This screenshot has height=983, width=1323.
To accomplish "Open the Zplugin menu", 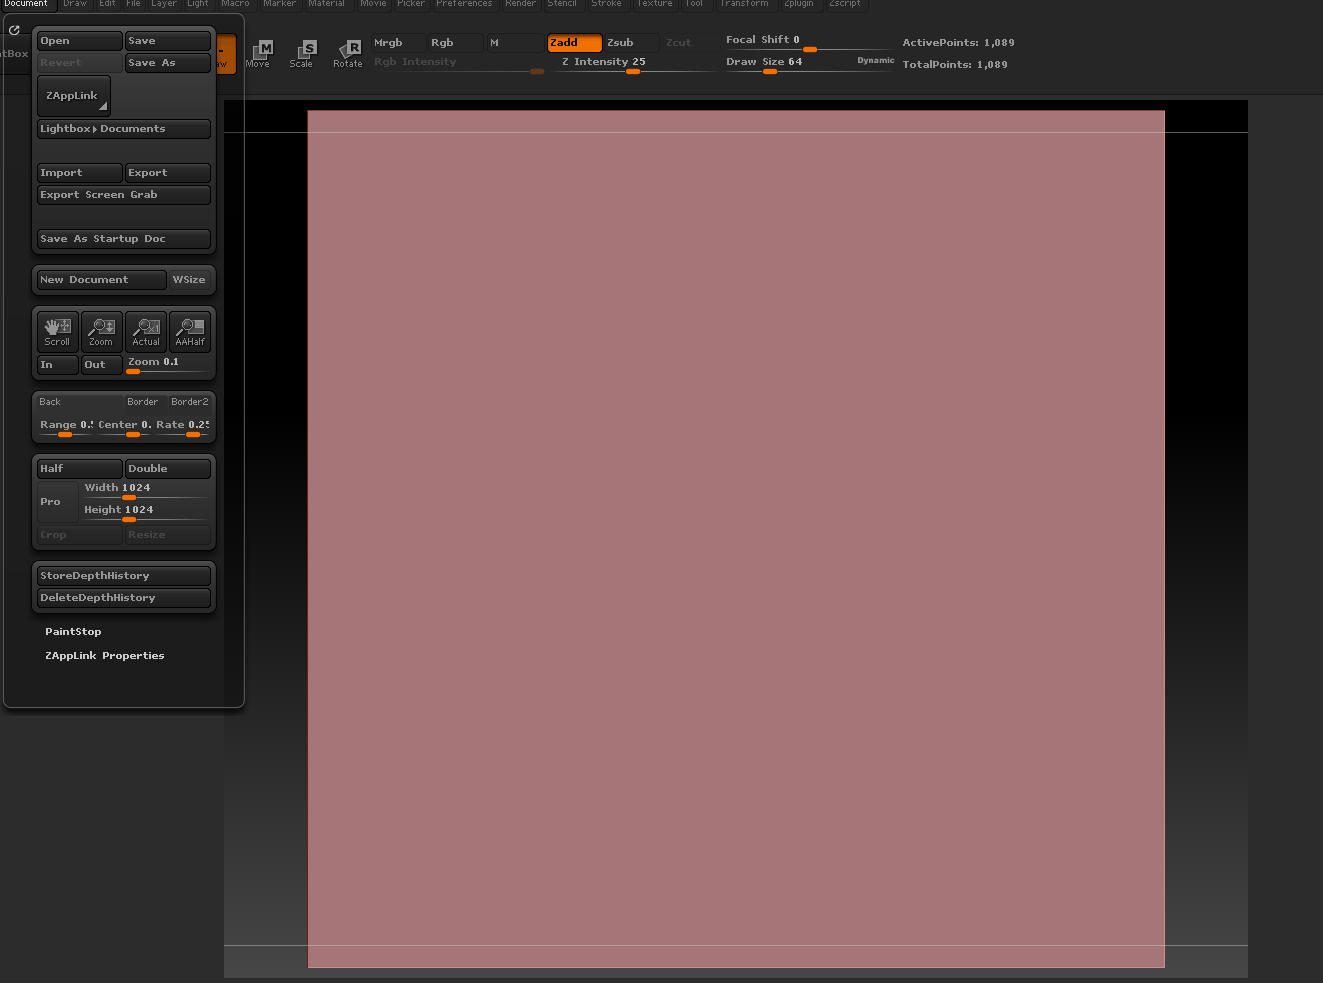I will [798, 4].
